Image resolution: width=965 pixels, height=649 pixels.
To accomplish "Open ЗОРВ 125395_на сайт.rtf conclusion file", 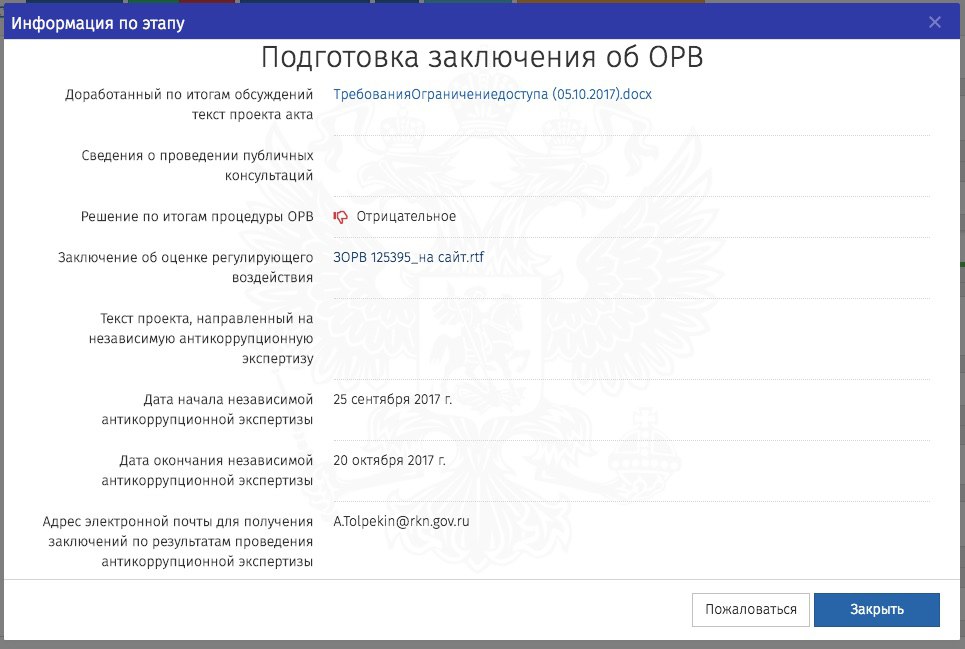I will pyautogui.click(x=409, y=257).
